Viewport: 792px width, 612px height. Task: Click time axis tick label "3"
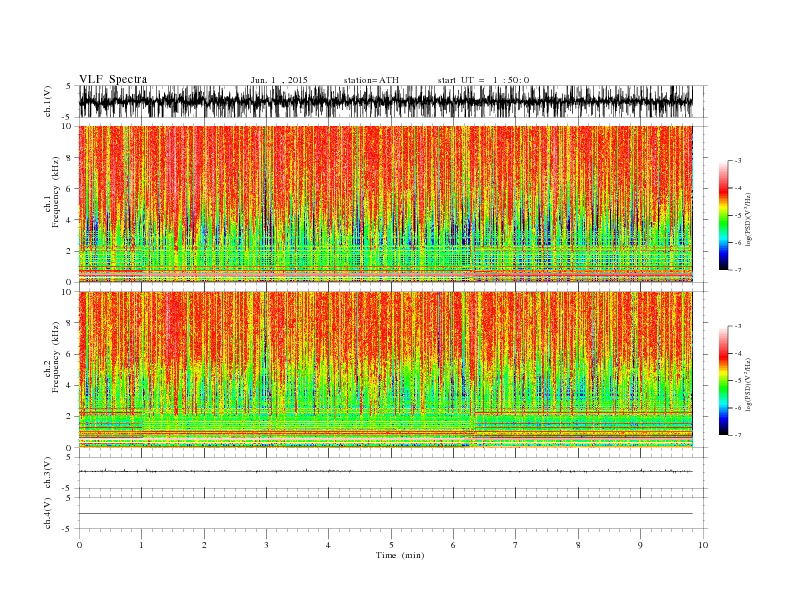(x=266, y=545)
